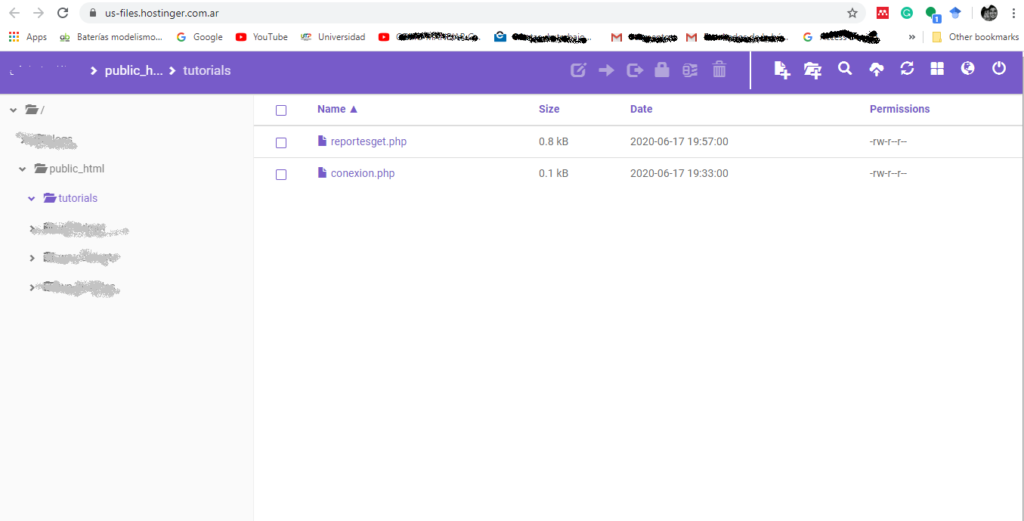Collapse the public_html folder chevron

[22, 169]
